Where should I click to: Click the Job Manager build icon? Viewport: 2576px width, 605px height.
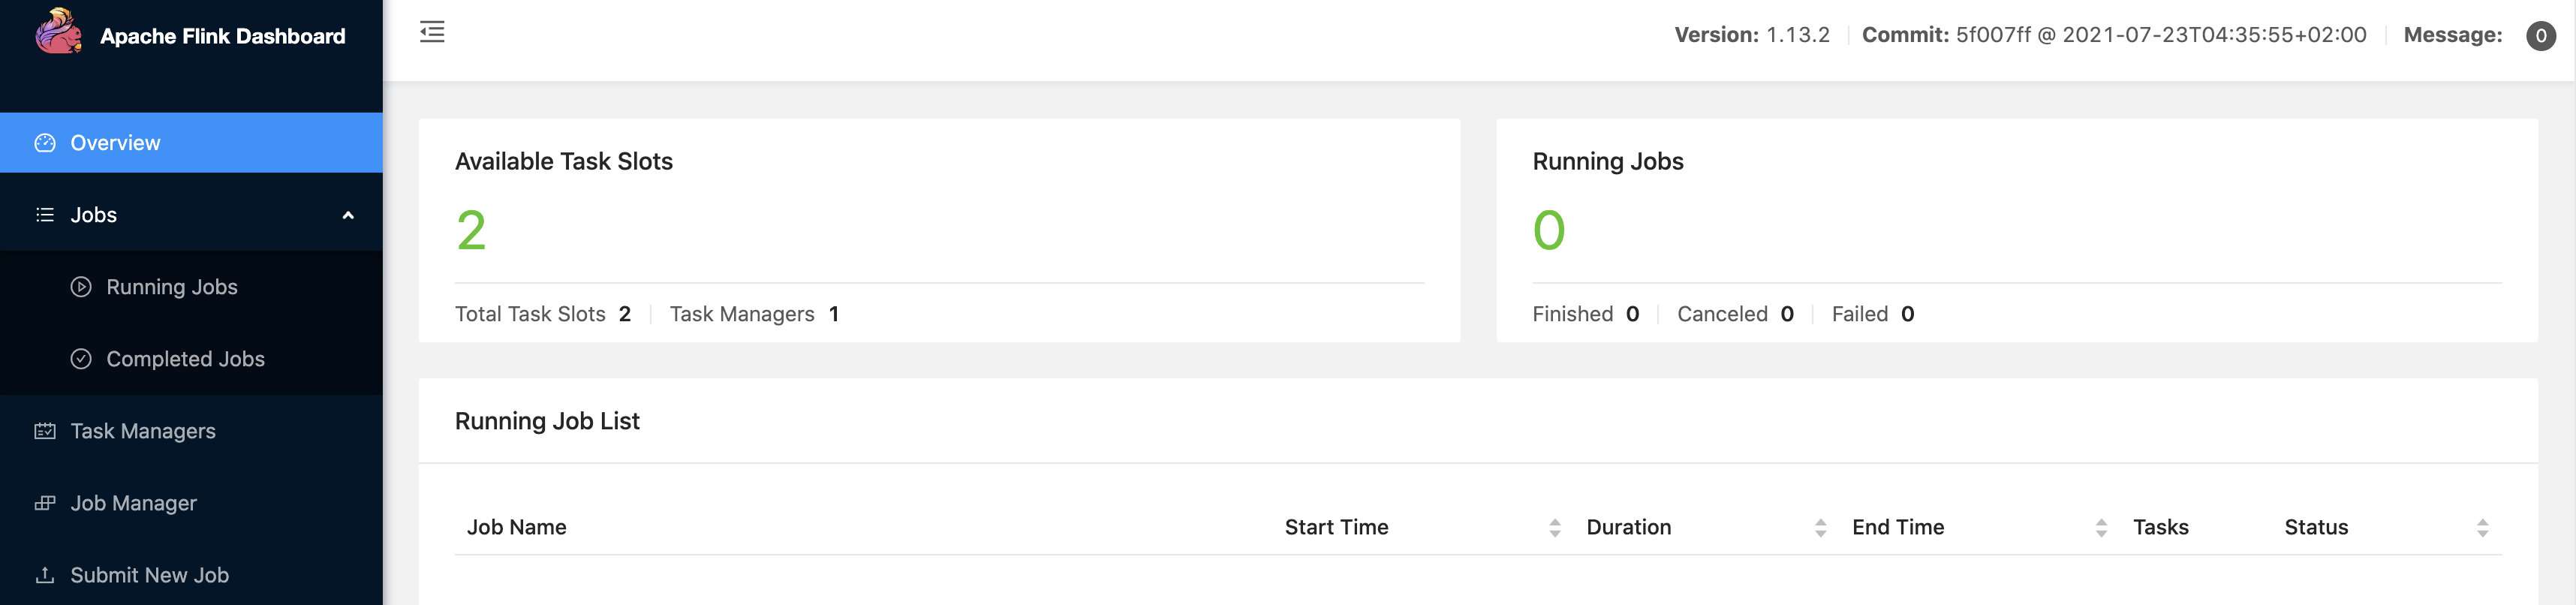coord(45,503)
